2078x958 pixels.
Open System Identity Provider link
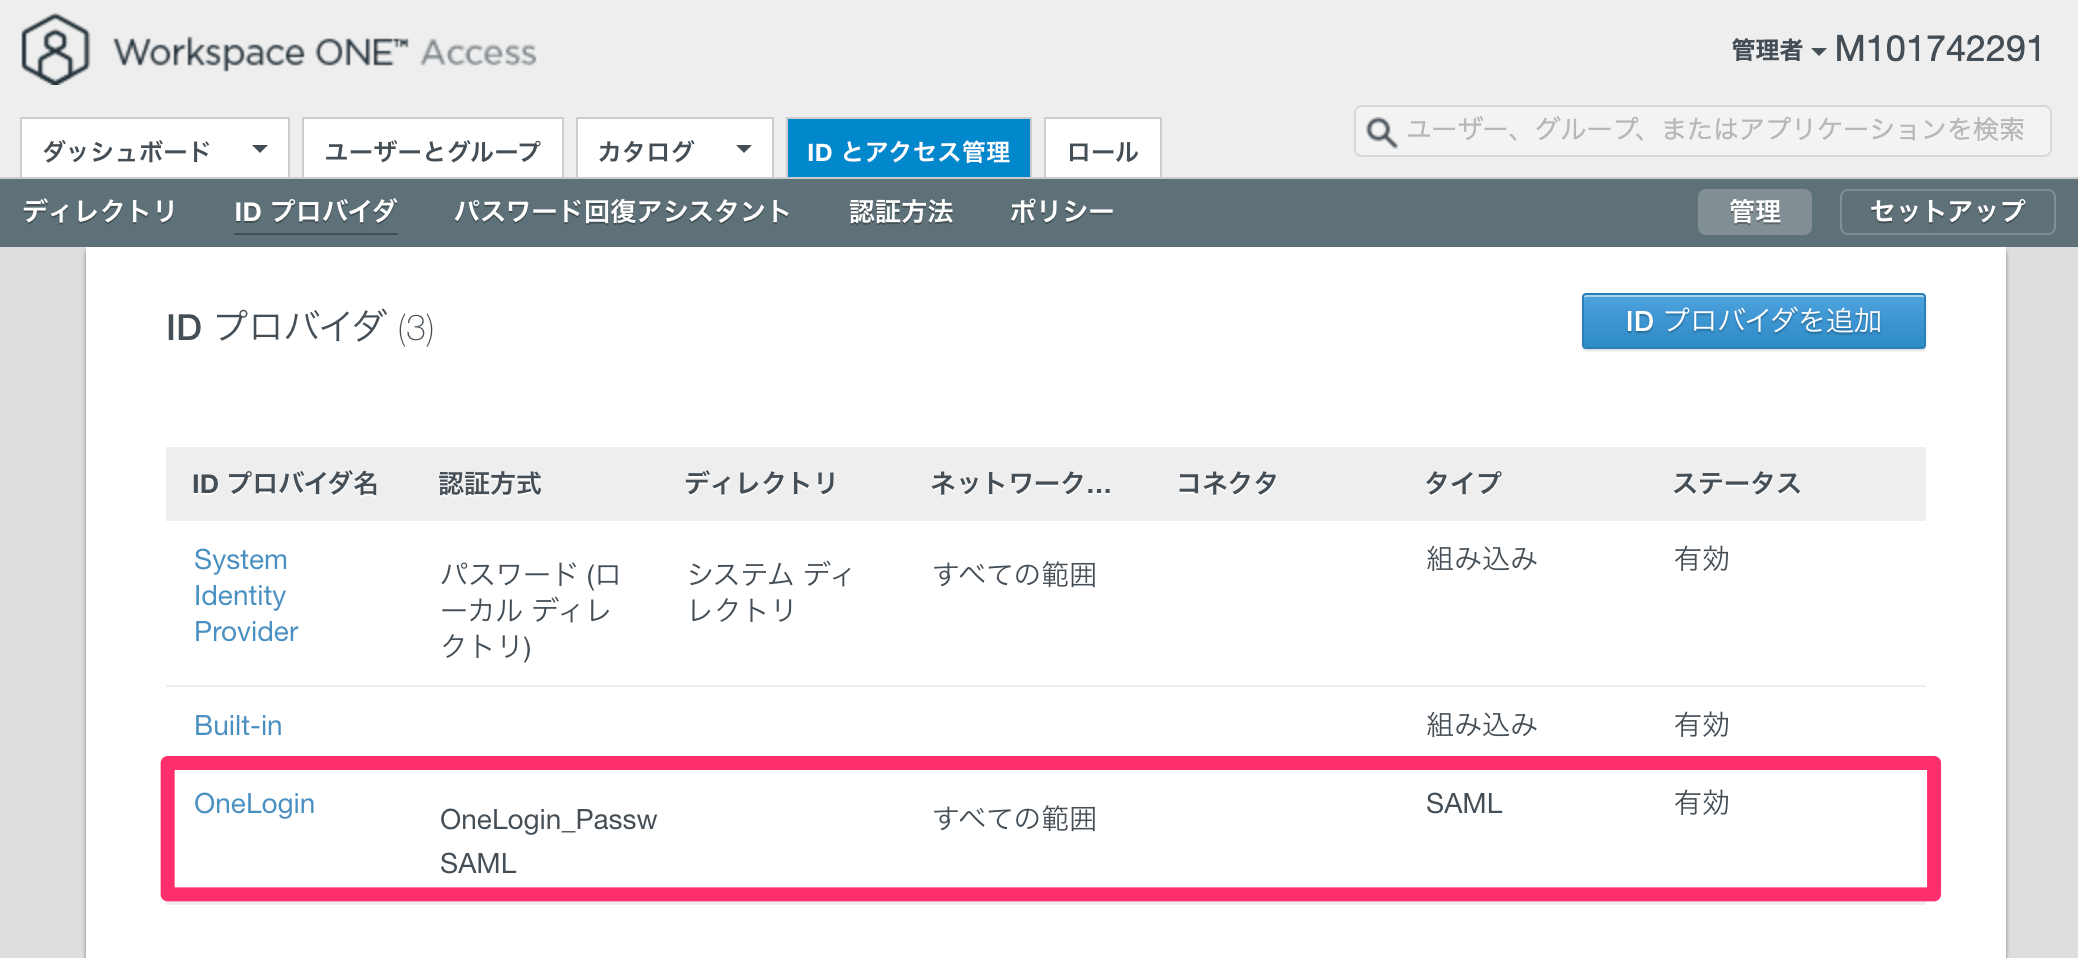(246, 595)
